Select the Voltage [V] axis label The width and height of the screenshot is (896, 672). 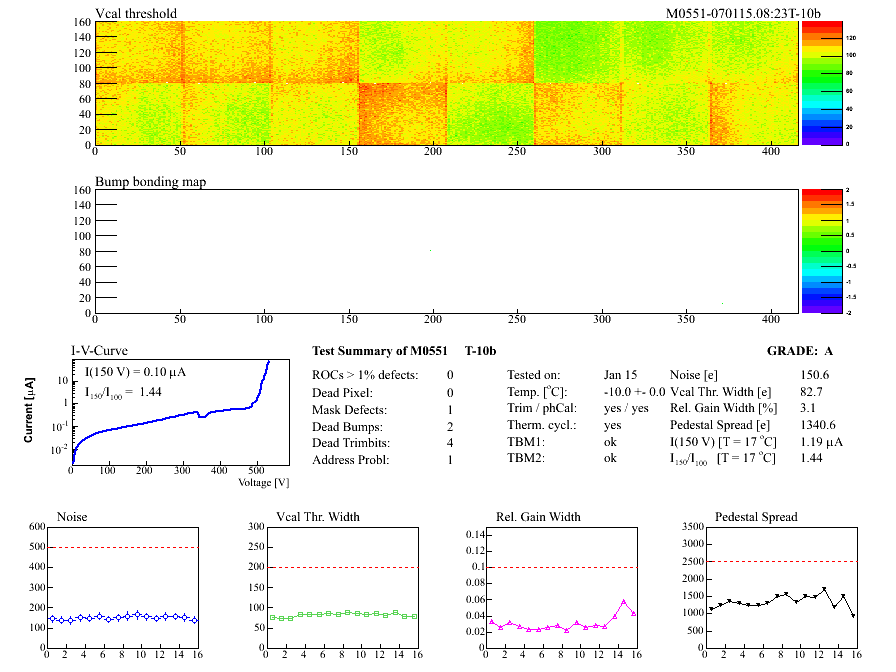tap(263, 482)
